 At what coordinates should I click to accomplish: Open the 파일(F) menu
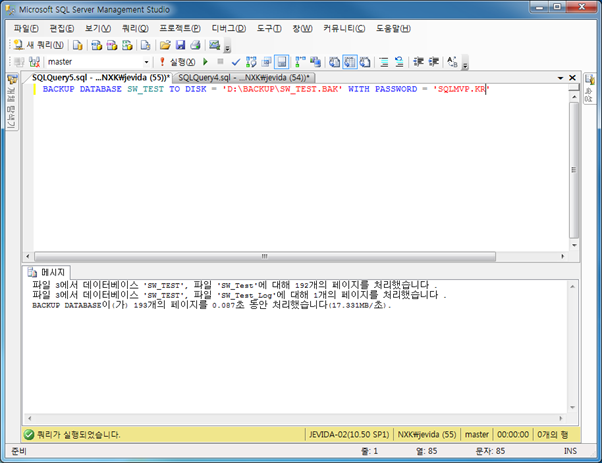click(26, 28)
